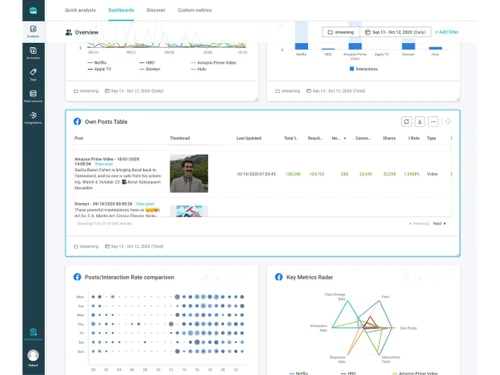The width and height of the screenshot is (500, 375).
Task: Open the Analytics sidebar section
Action: 33,31
